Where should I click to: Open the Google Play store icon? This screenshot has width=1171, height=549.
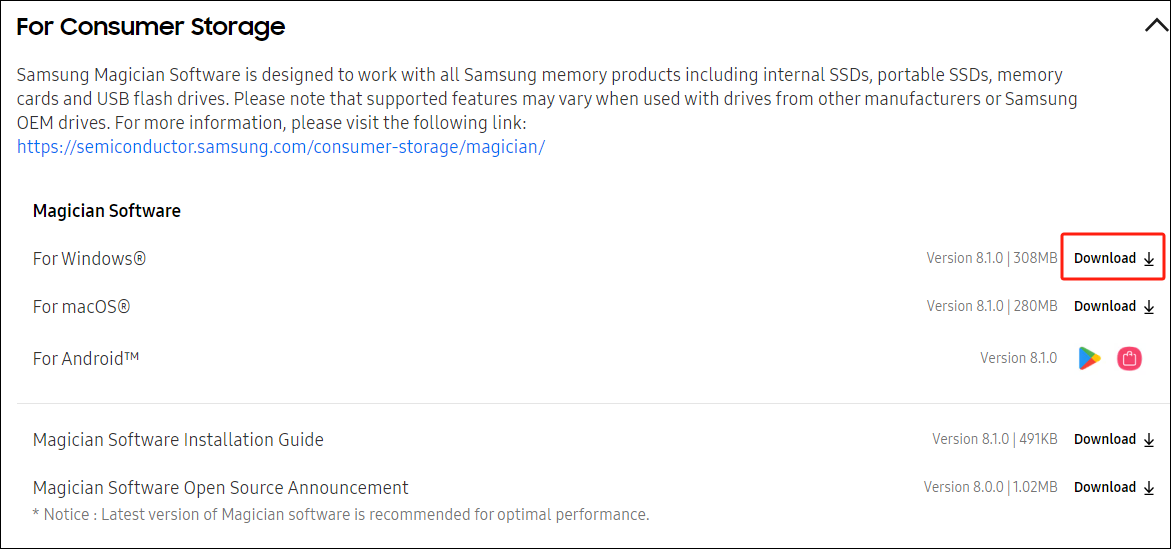point(1089,358)
